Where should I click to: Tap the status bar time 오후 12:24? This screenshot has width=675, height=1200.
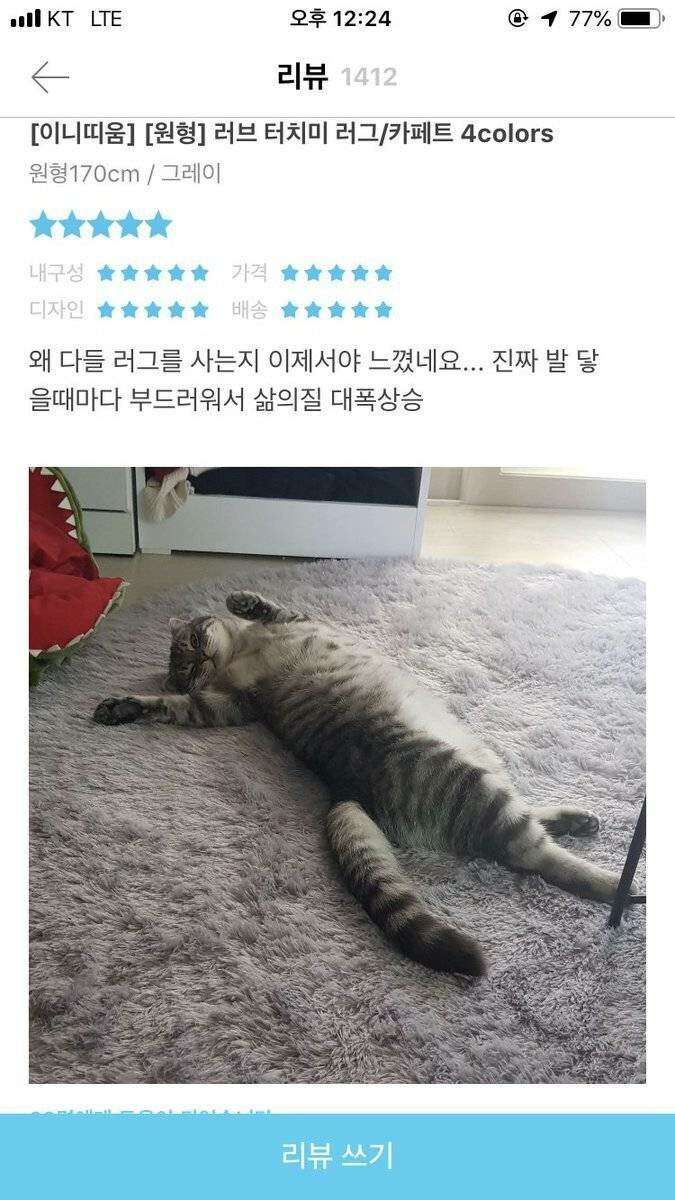[x=340, y=19]
